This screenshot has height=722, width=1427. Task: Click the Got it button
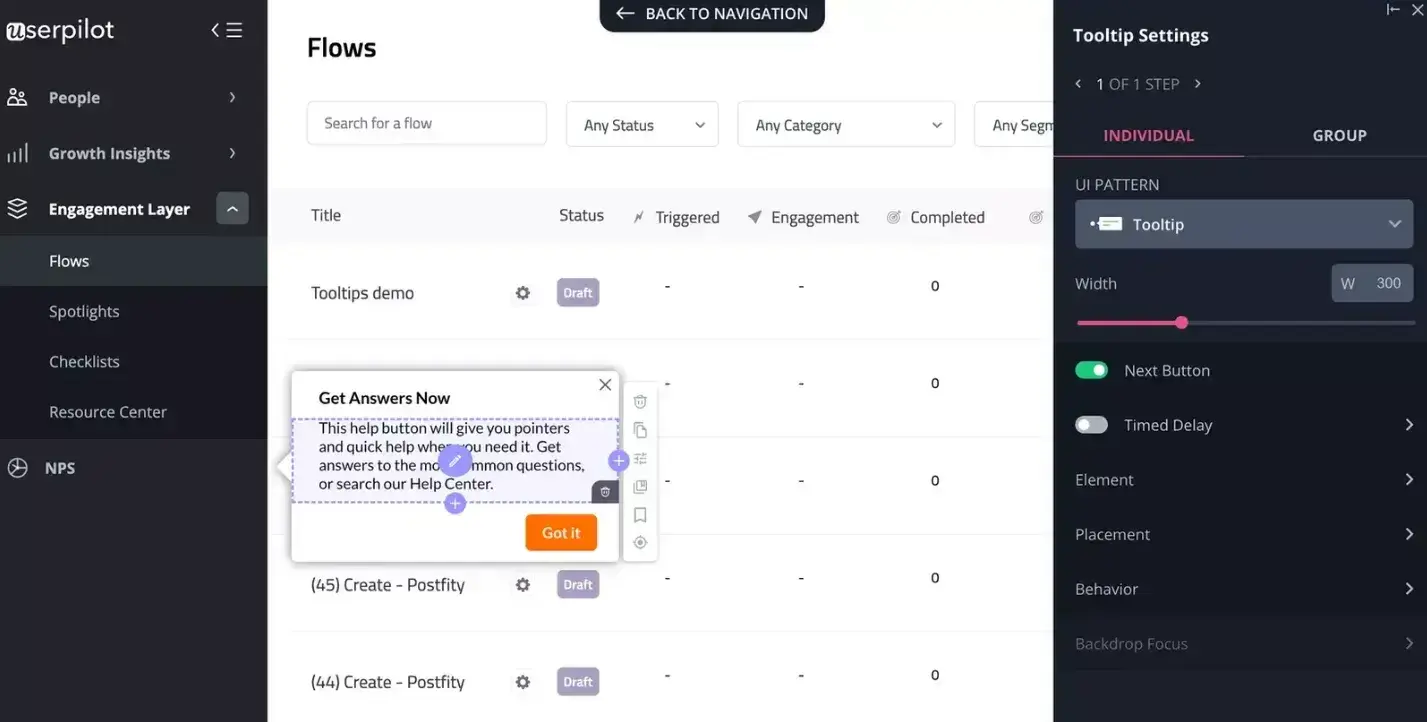click(x=560, y=532)
